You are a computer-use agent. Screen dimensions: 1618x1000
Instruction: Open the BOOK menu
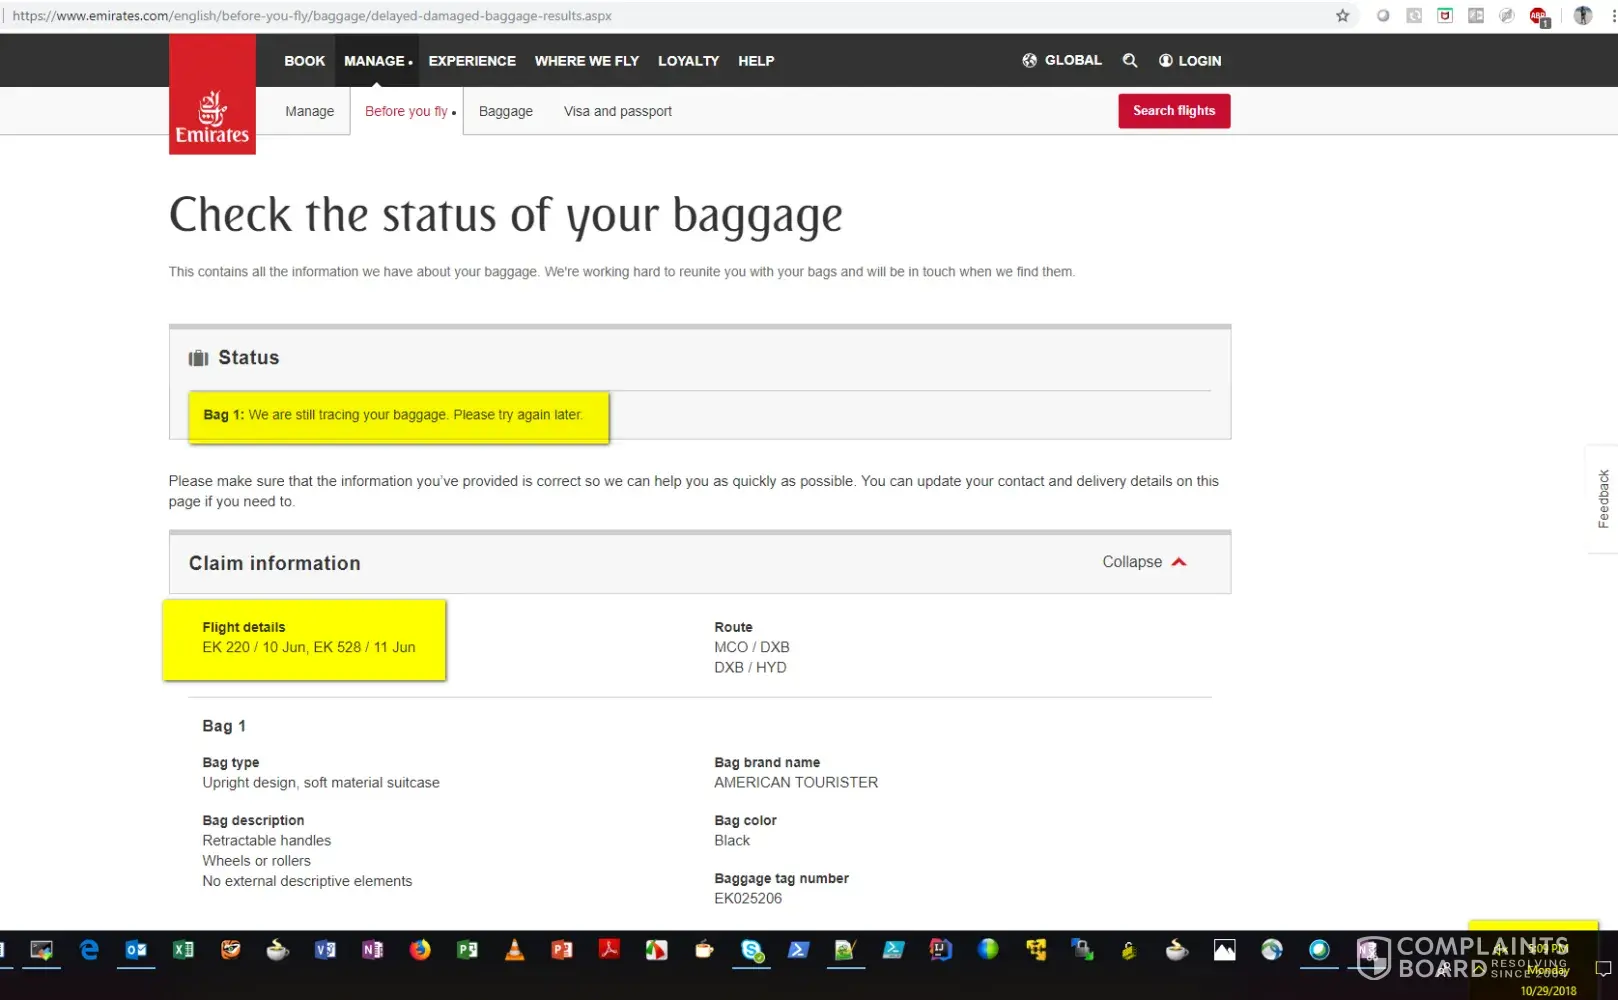coord(305,61)
